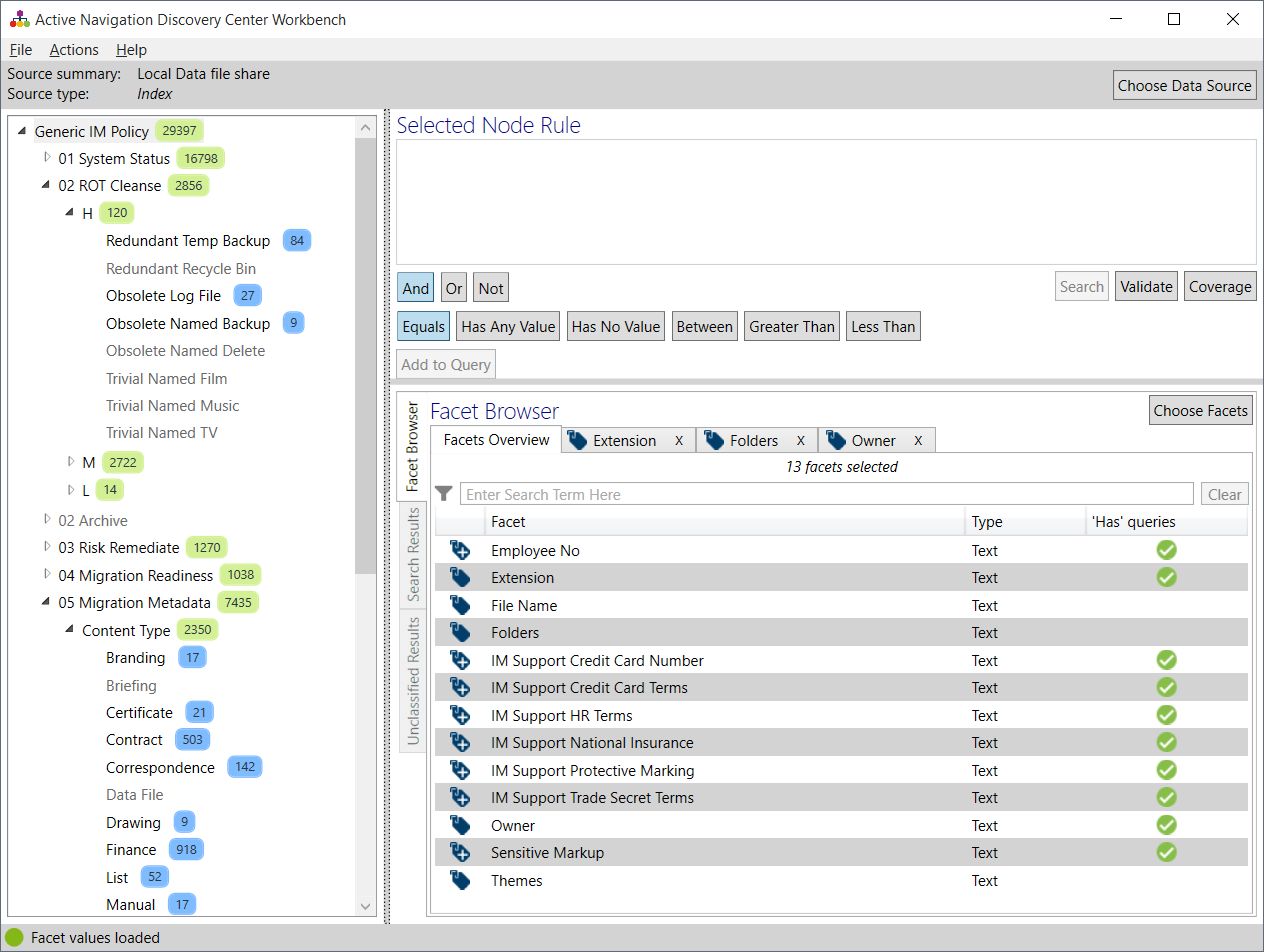Click the filter funnel icon beside facet search
The image size is (1264, 952).
[443, 493]
